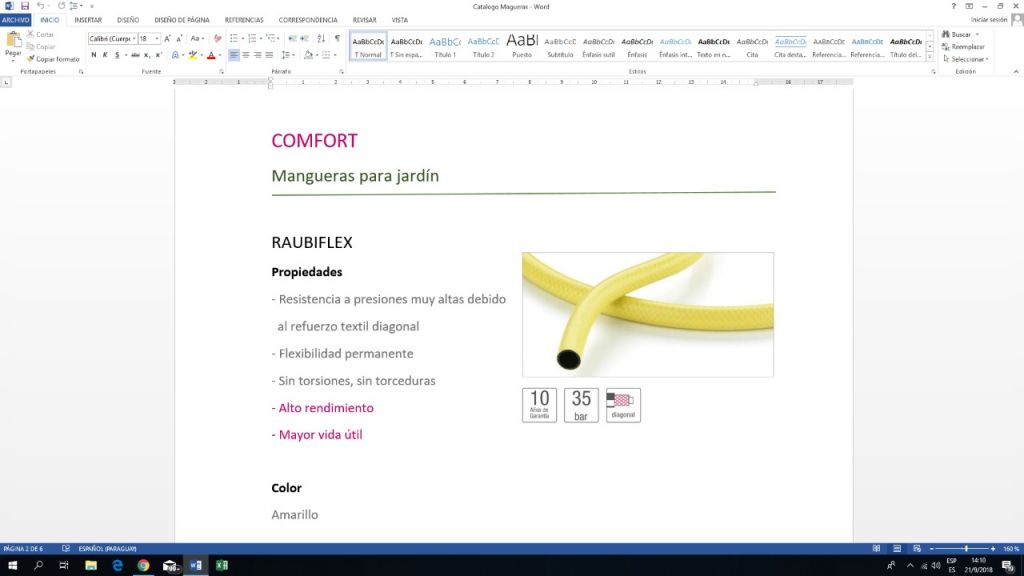Switch to the REFERENCIAS tab
The width and height of the screenshot is (1024, 576).
[244, 20]
